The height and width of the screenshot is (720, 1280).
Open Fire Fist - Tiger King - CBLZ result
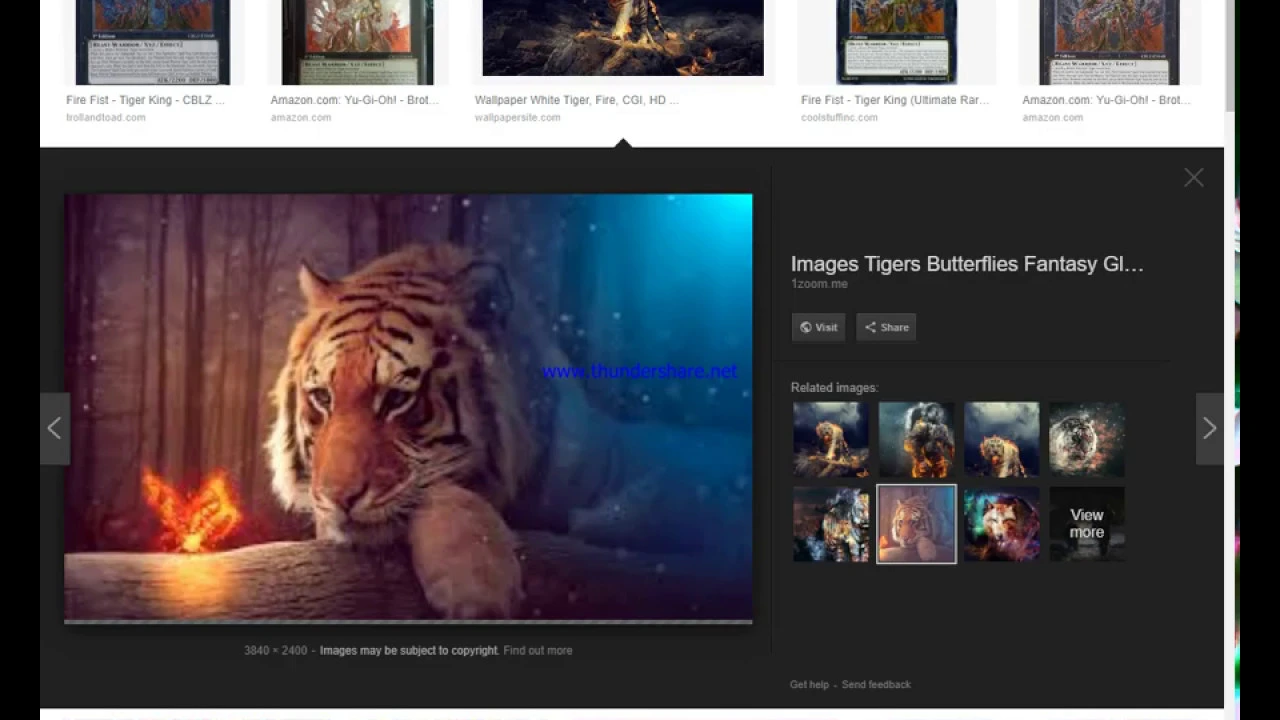[145, 100]
